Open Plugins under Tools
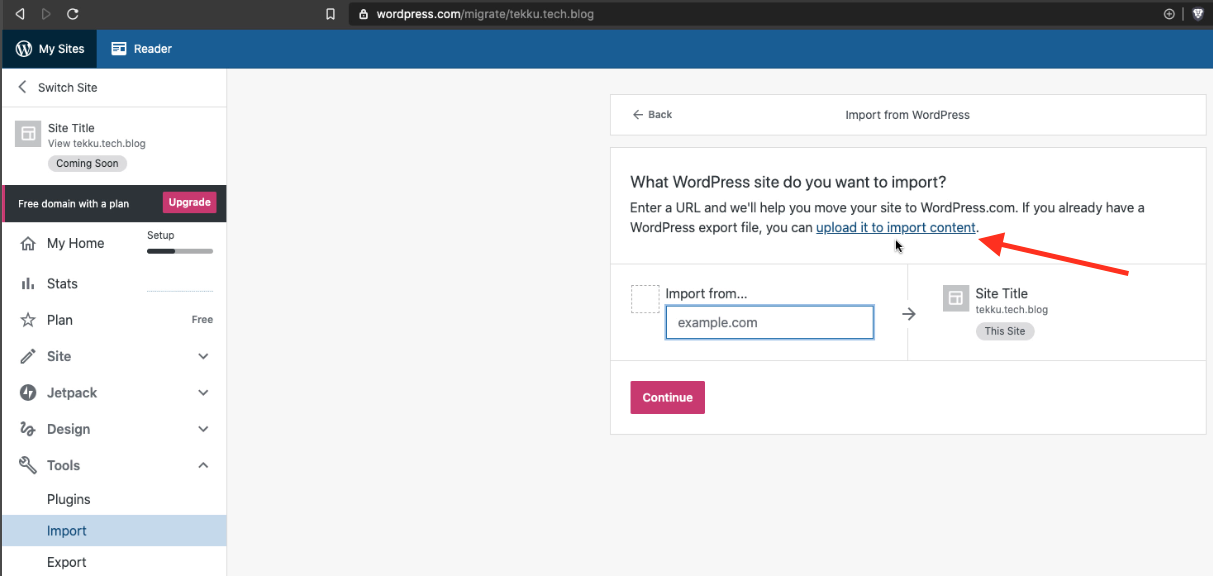Image resolution: width=1213 pixels, height=576 pixels. (68, 499)
